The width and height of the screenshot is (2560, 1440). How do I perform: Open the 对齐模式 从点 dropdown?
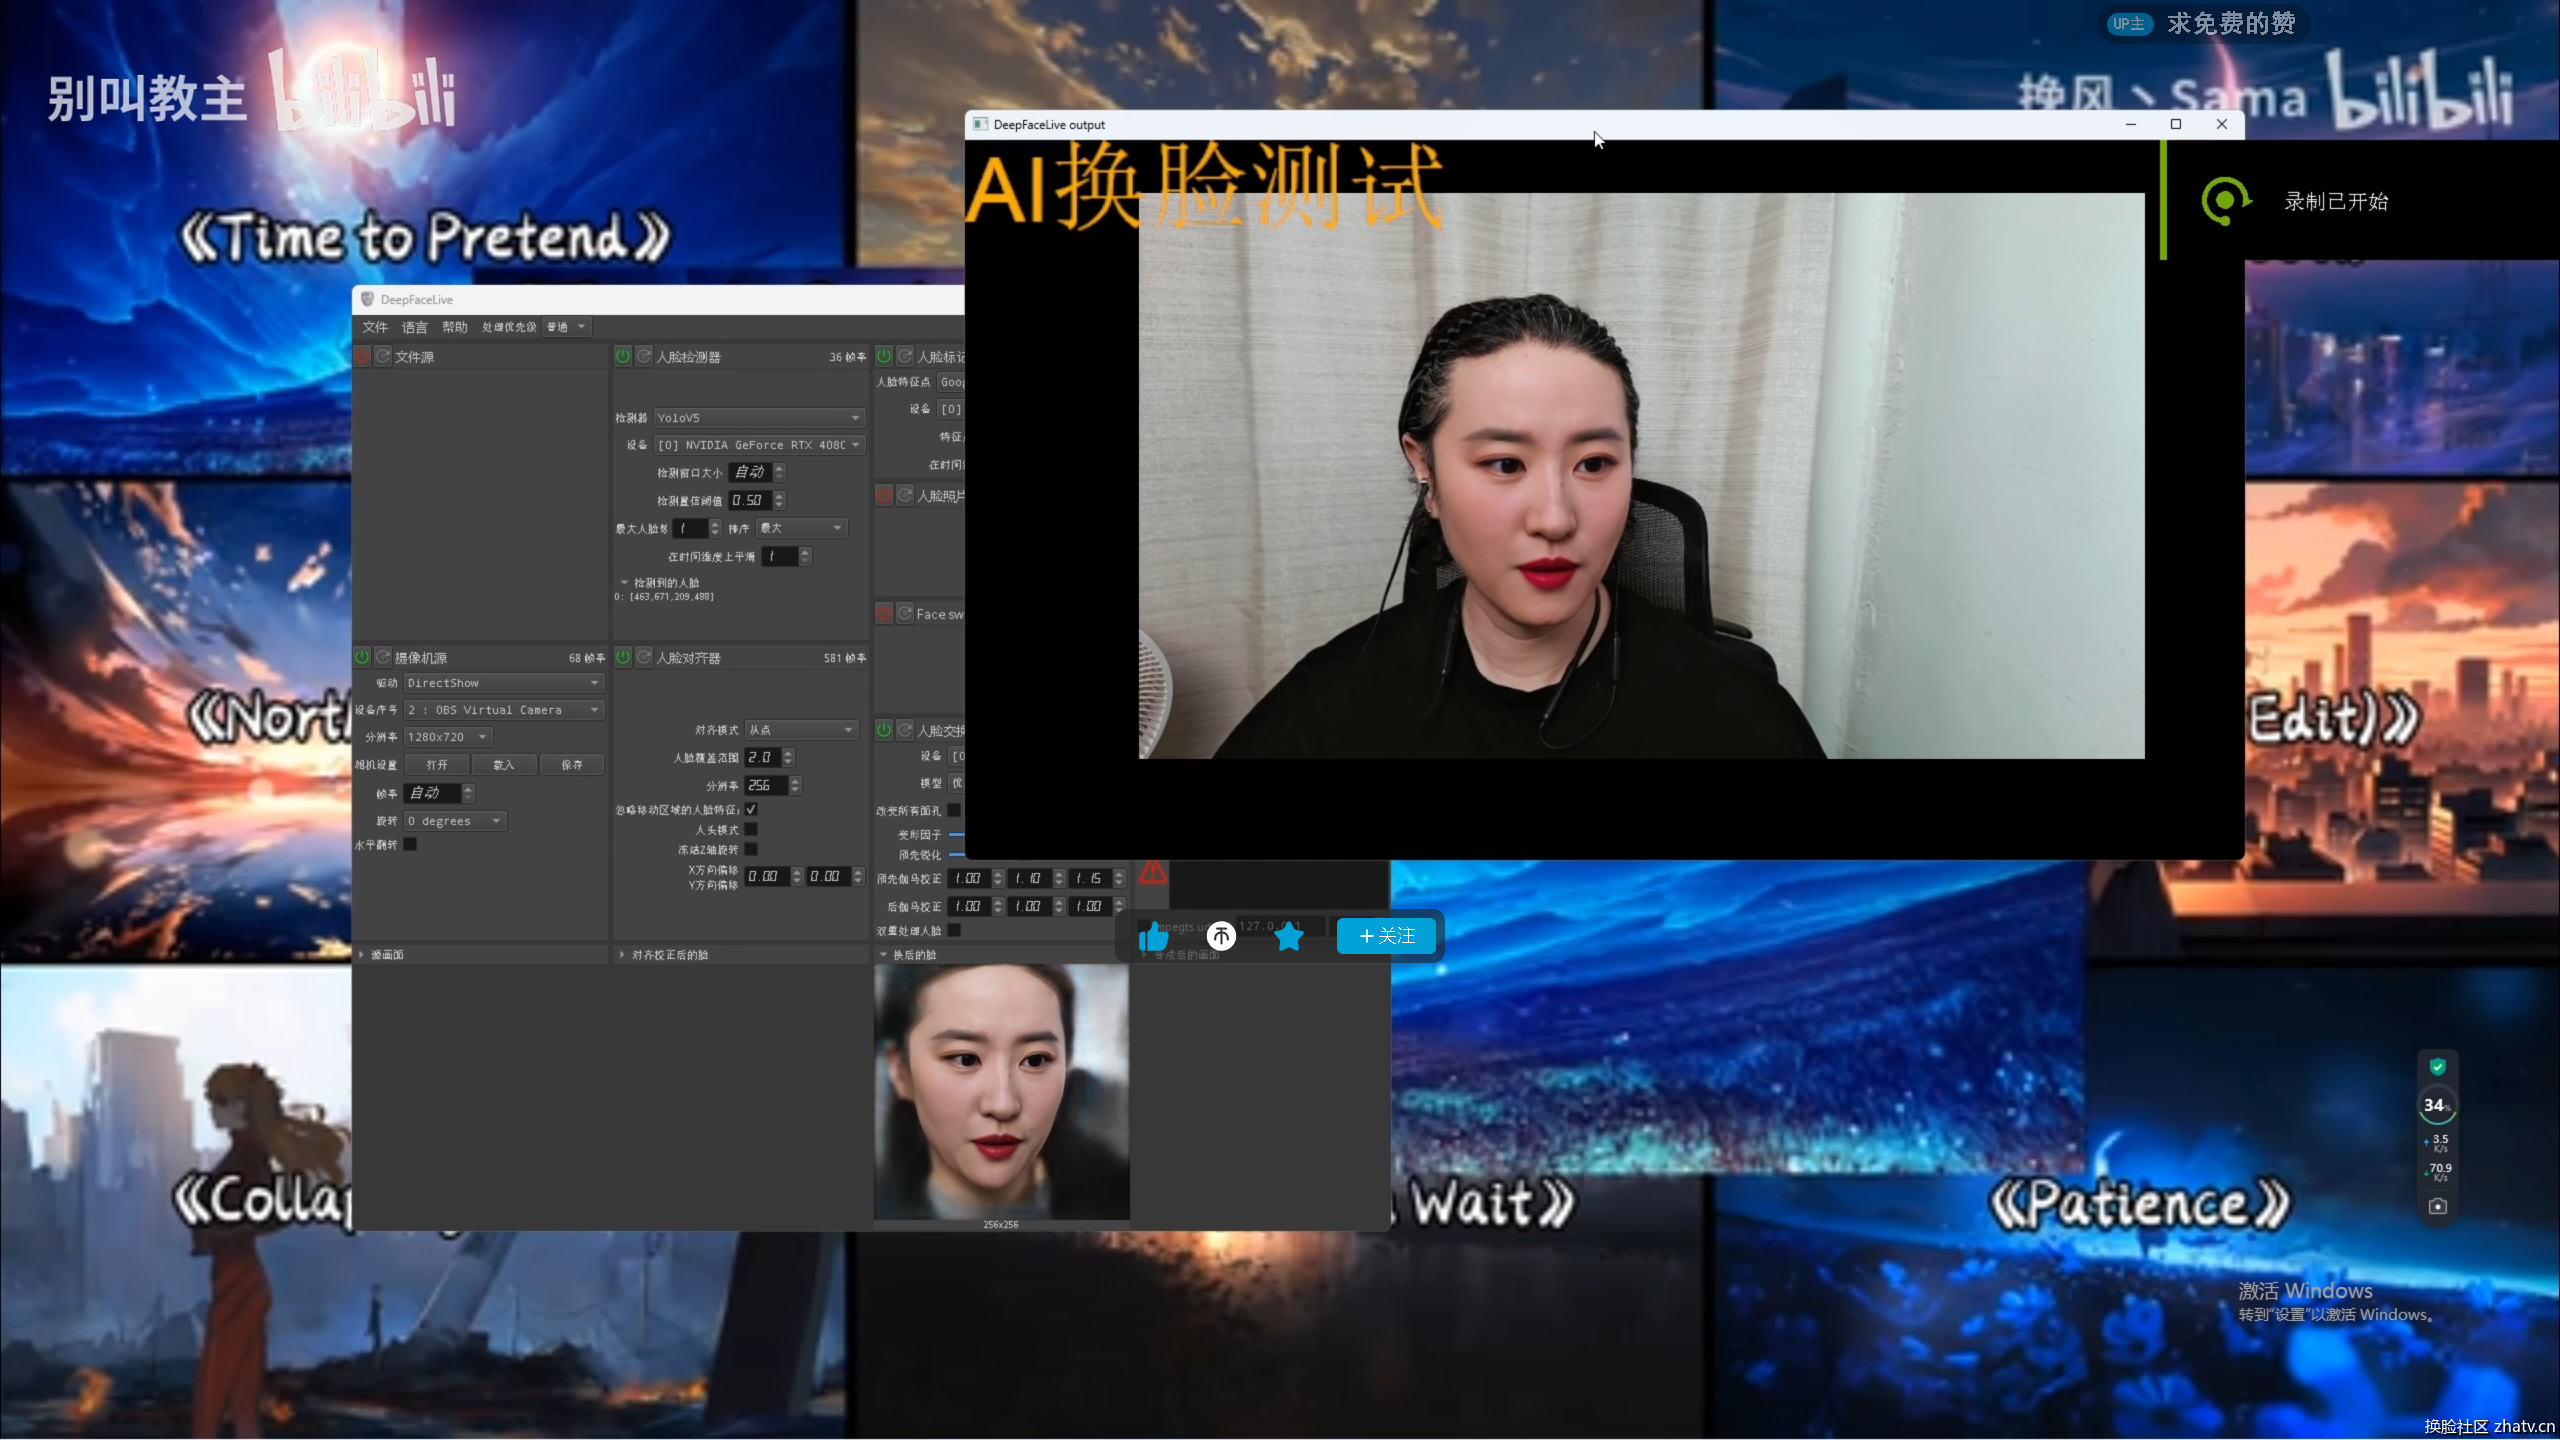802,730
